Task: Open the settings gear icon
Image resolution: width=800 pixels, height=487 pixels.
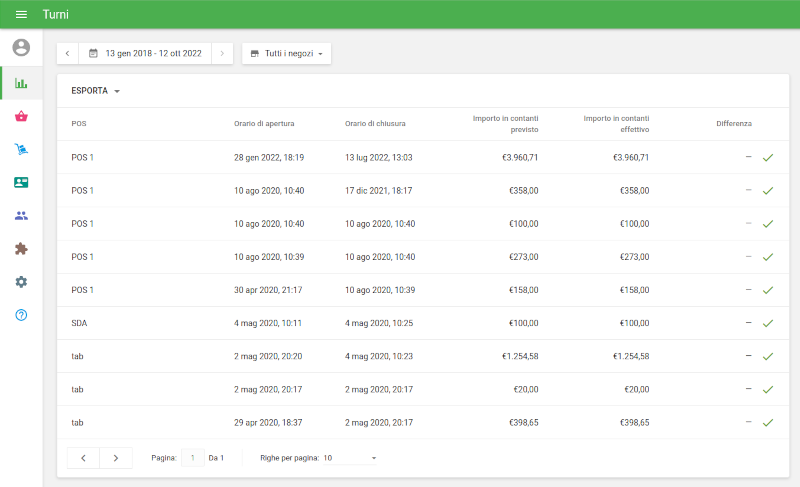Action: 21,282
